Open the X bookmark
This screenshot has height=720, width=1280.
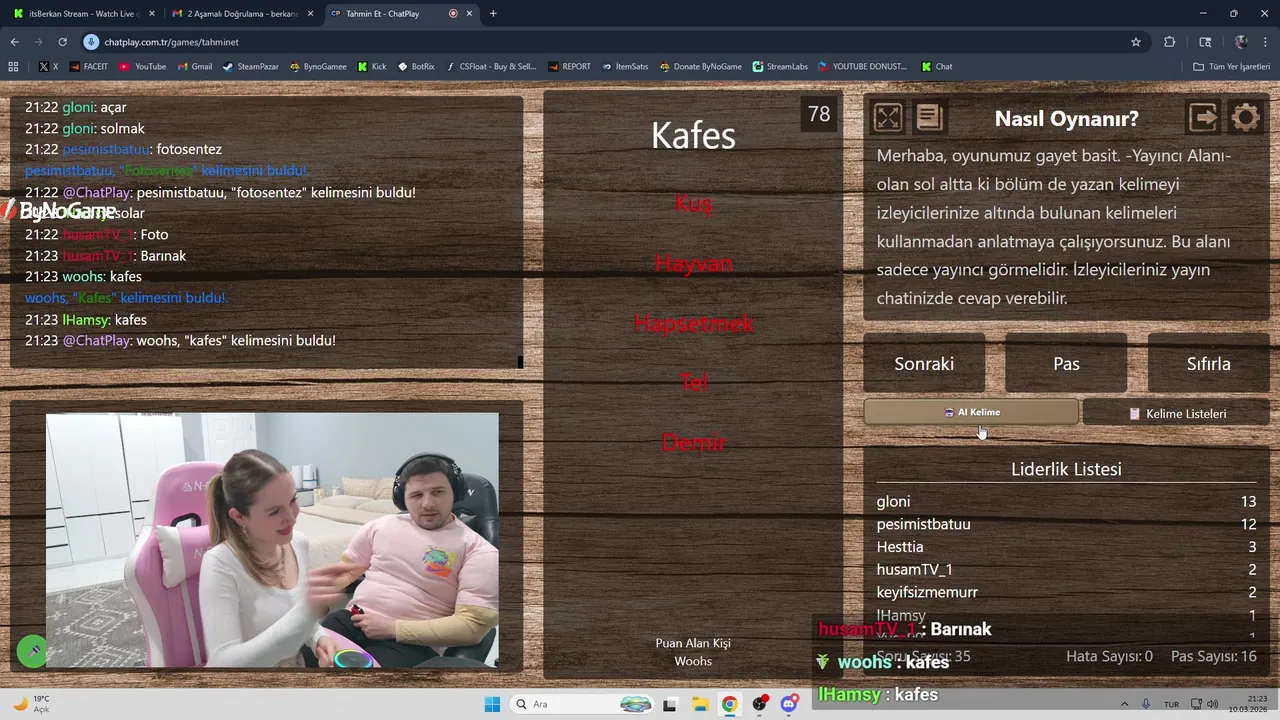tap(48, 67)
